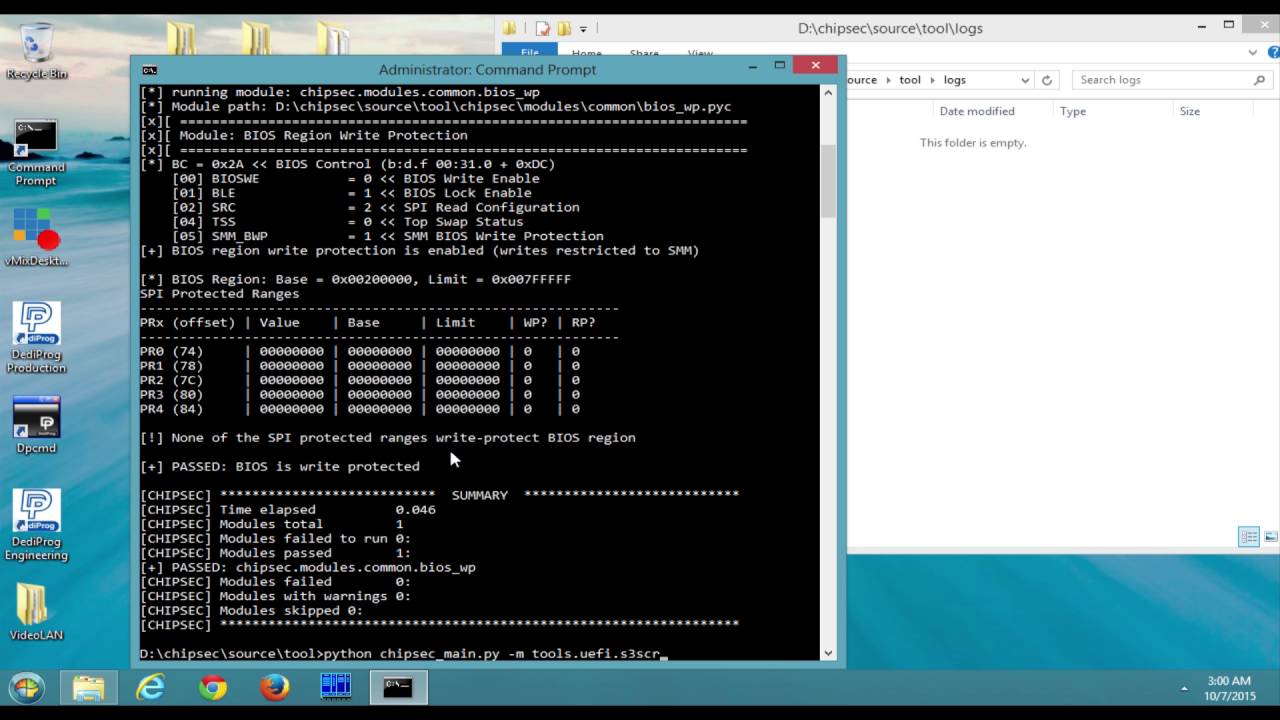Viewport: 1280px width, 720px height.
Task: Select the vMixDesktop desktop icon
Action: pyautogui.click(x=37, y=237)
